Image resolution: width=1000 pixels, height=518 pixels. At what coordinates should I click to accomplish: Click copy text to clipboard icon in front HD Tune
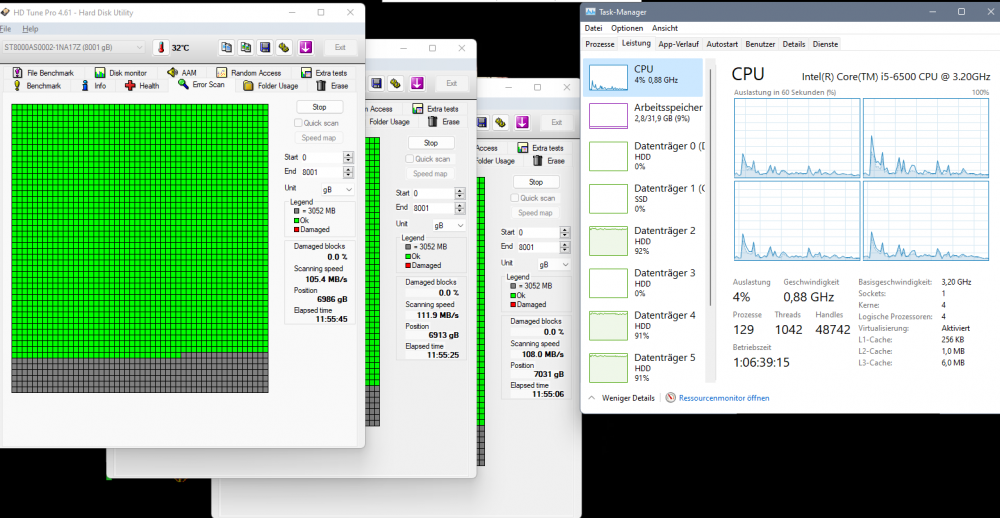tap(226, 47)
